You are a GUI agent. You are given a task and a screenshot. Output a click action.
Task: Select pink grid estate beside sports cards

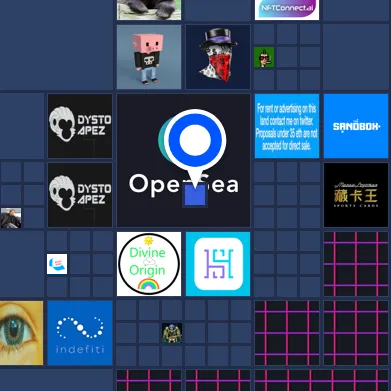[356, 264]
